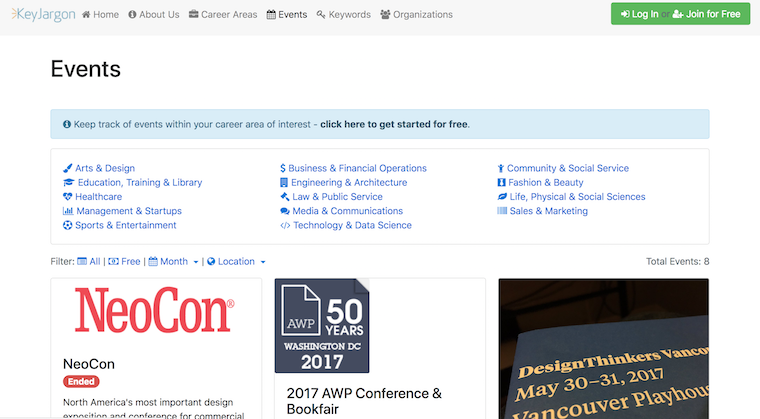Viewport: 760px width, 419px height.
Task: Click the Business dollar sign icon
Action: click(283, 168)
